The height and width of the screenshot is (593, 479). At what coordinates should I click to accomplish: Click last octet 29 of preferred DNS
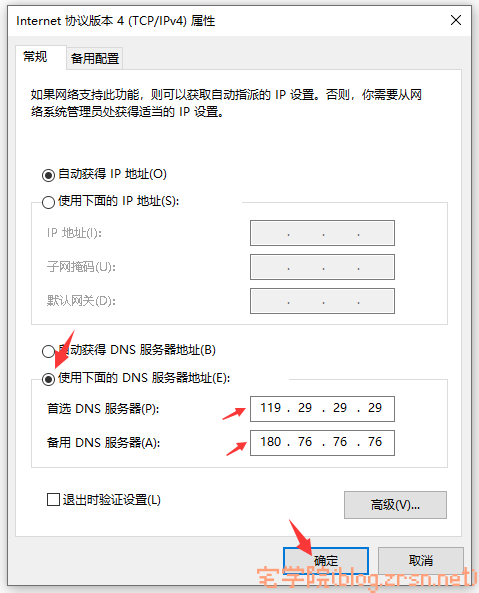375,408
